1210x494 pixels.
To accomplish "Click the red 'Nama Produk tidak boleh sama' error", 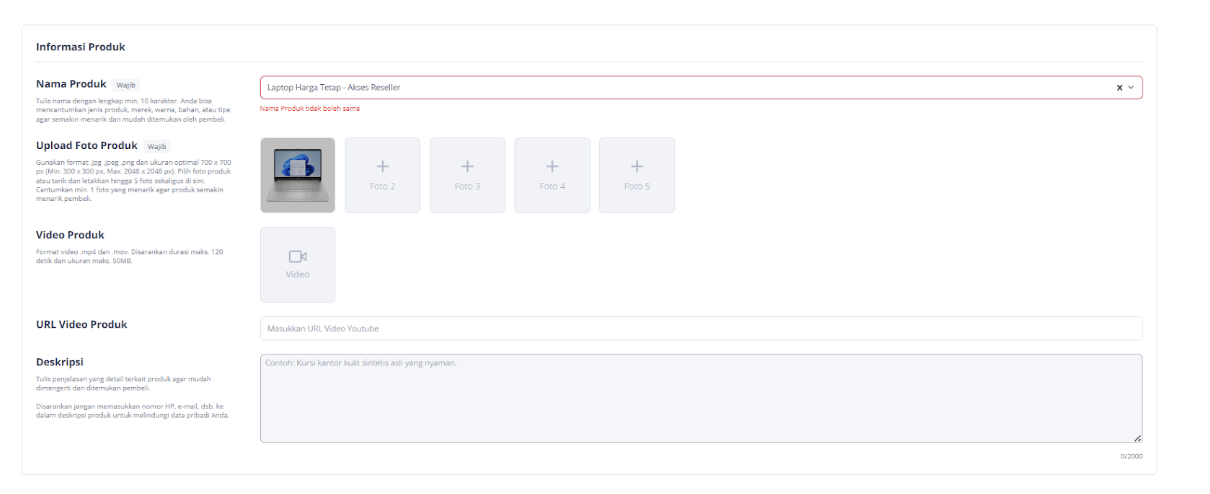I will [x=309, y=108].
